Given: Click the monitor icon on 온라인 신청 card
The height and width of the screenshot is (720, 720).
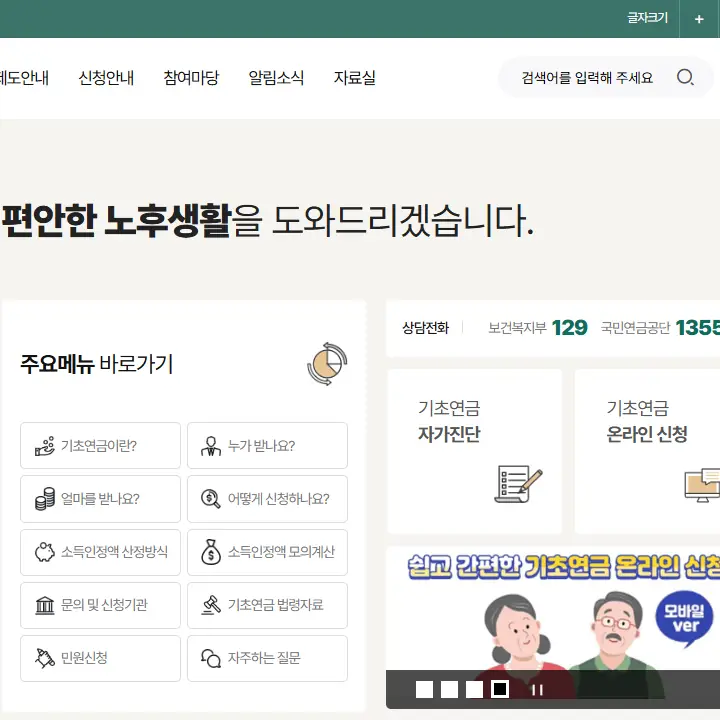Looking at the screenshot, I should click(702, 485).
